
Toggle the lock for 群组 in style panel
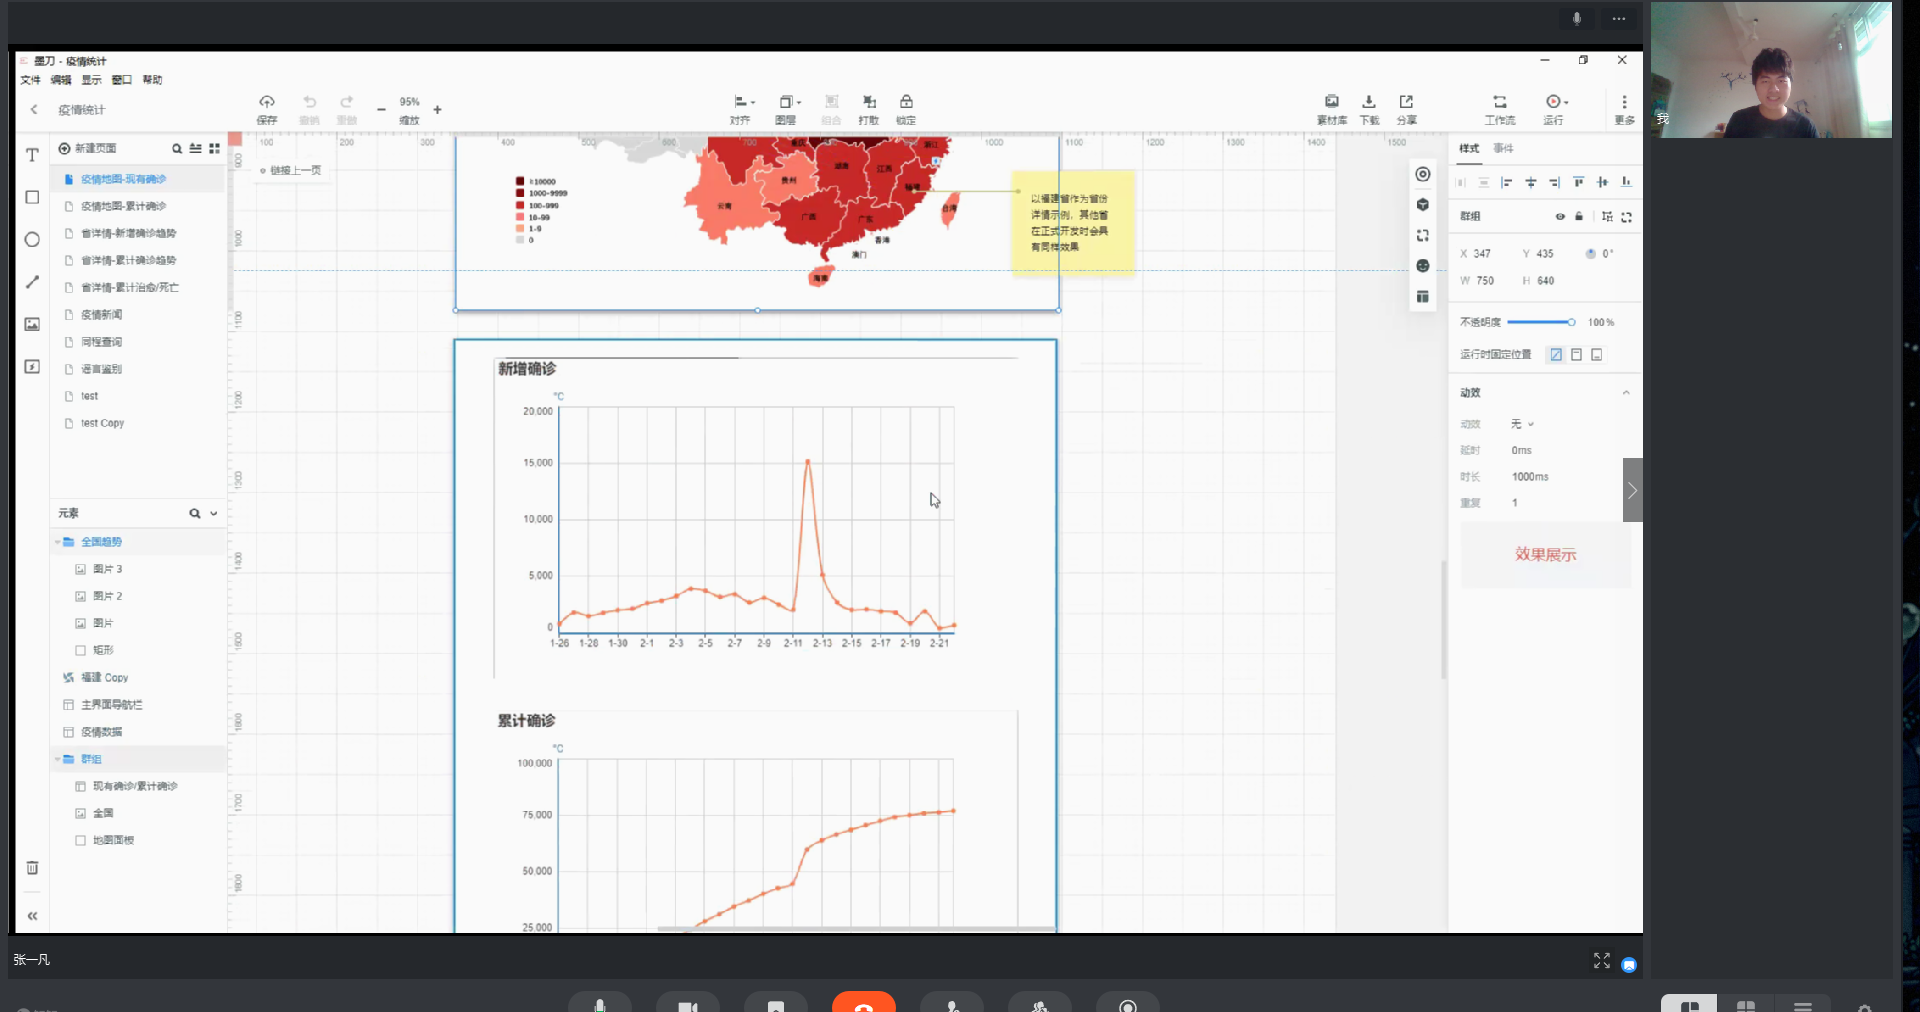point(1580,217)
